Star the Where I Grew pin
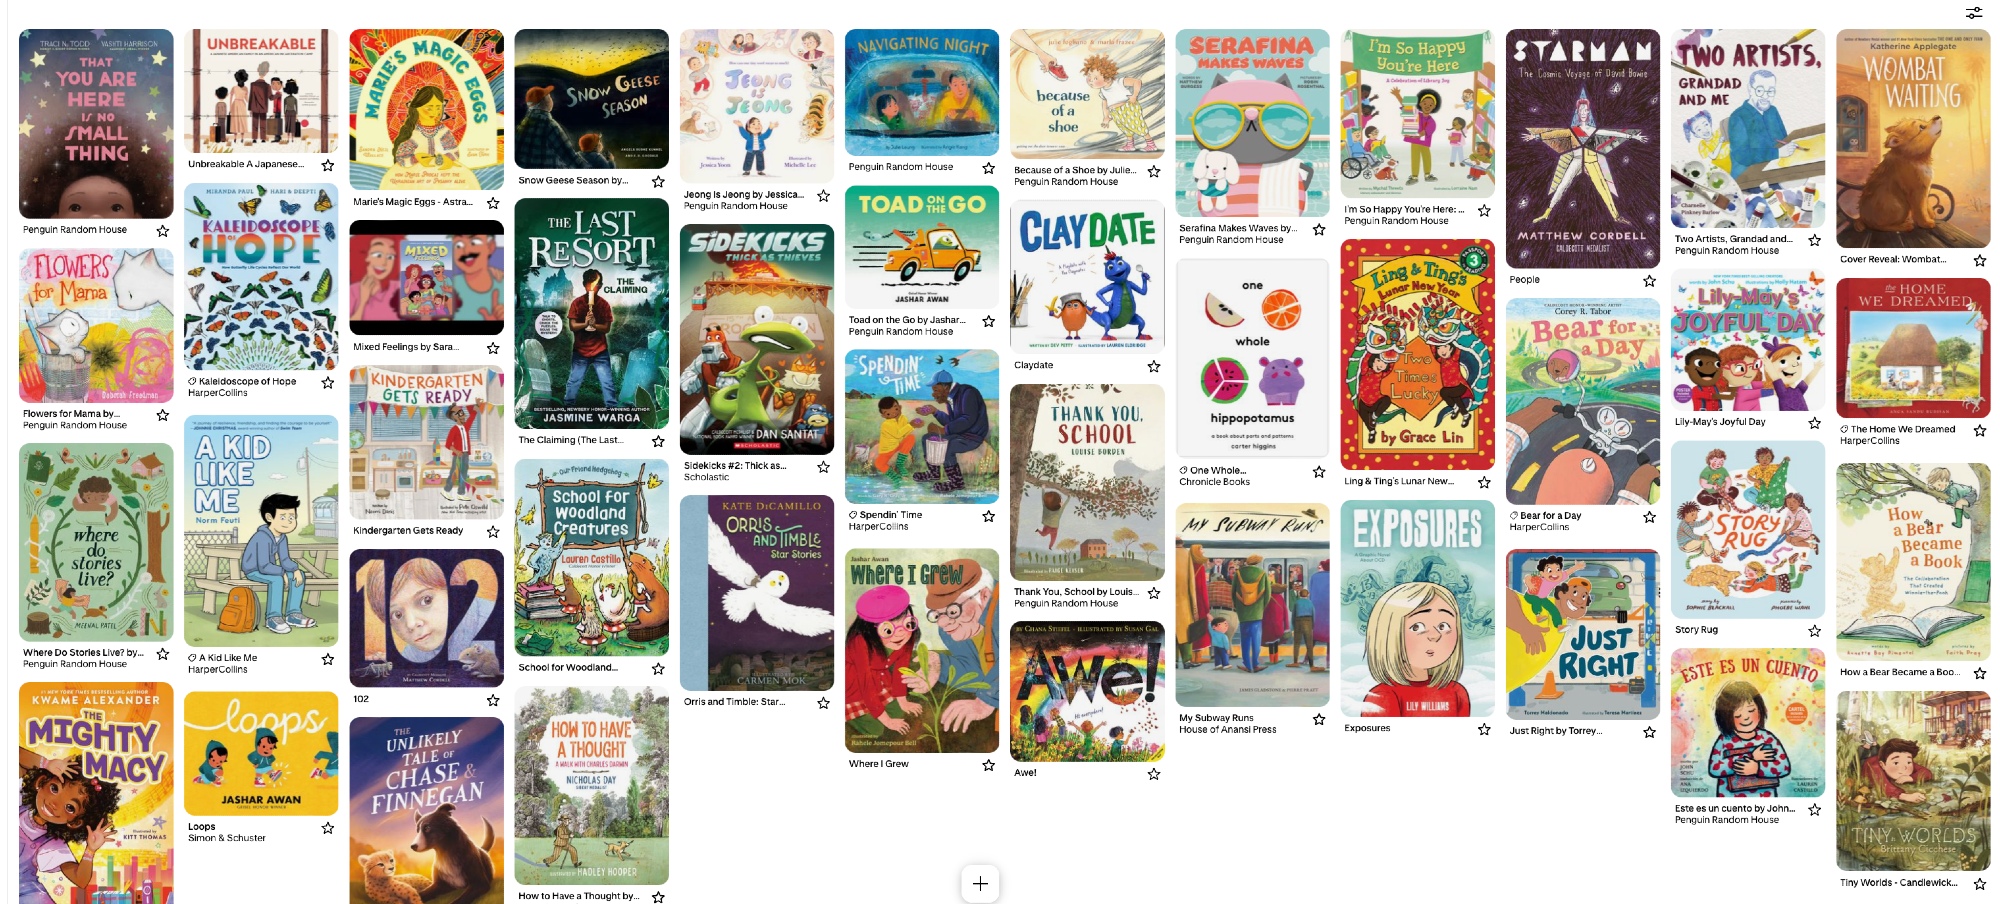This screenshot has width=2000, height=904. click(988, 765)
